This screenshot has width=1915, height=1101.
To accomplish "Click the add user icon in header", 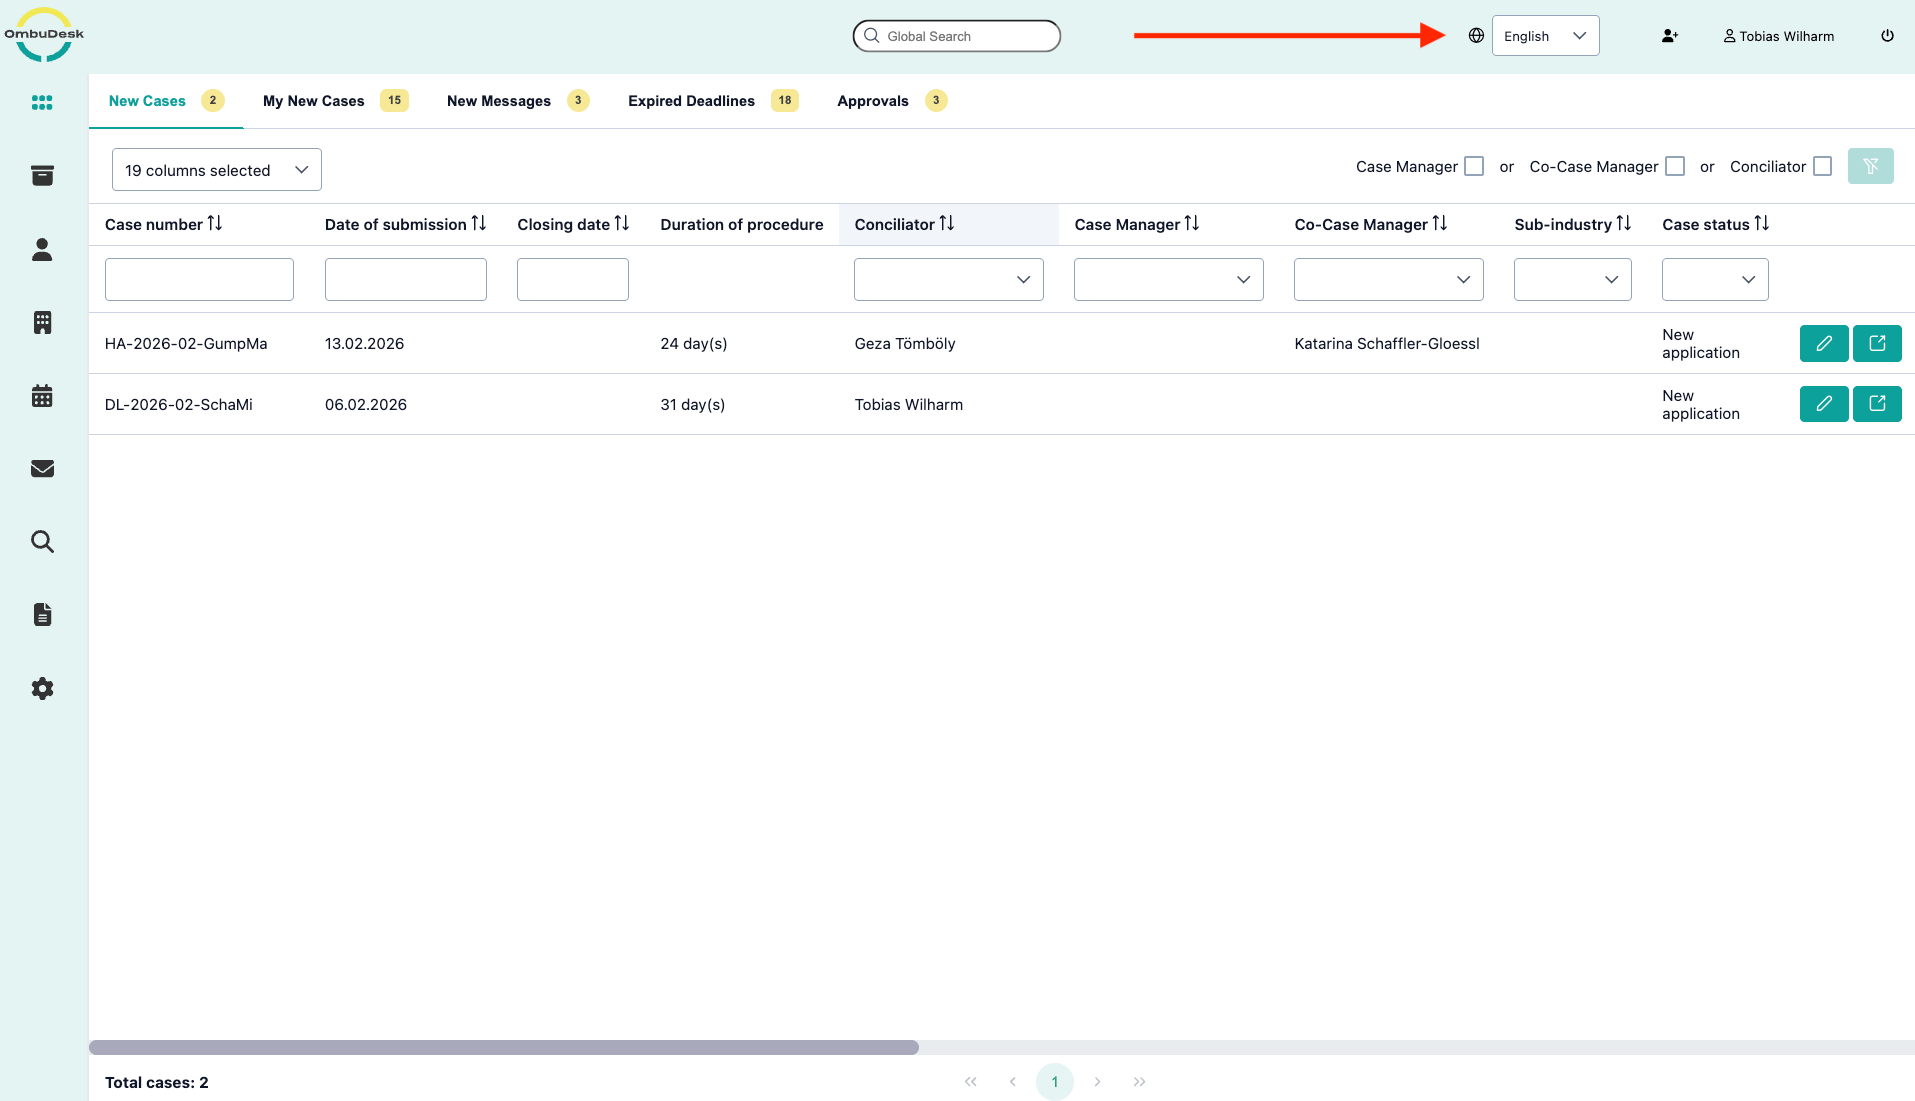I will 1669,36.
